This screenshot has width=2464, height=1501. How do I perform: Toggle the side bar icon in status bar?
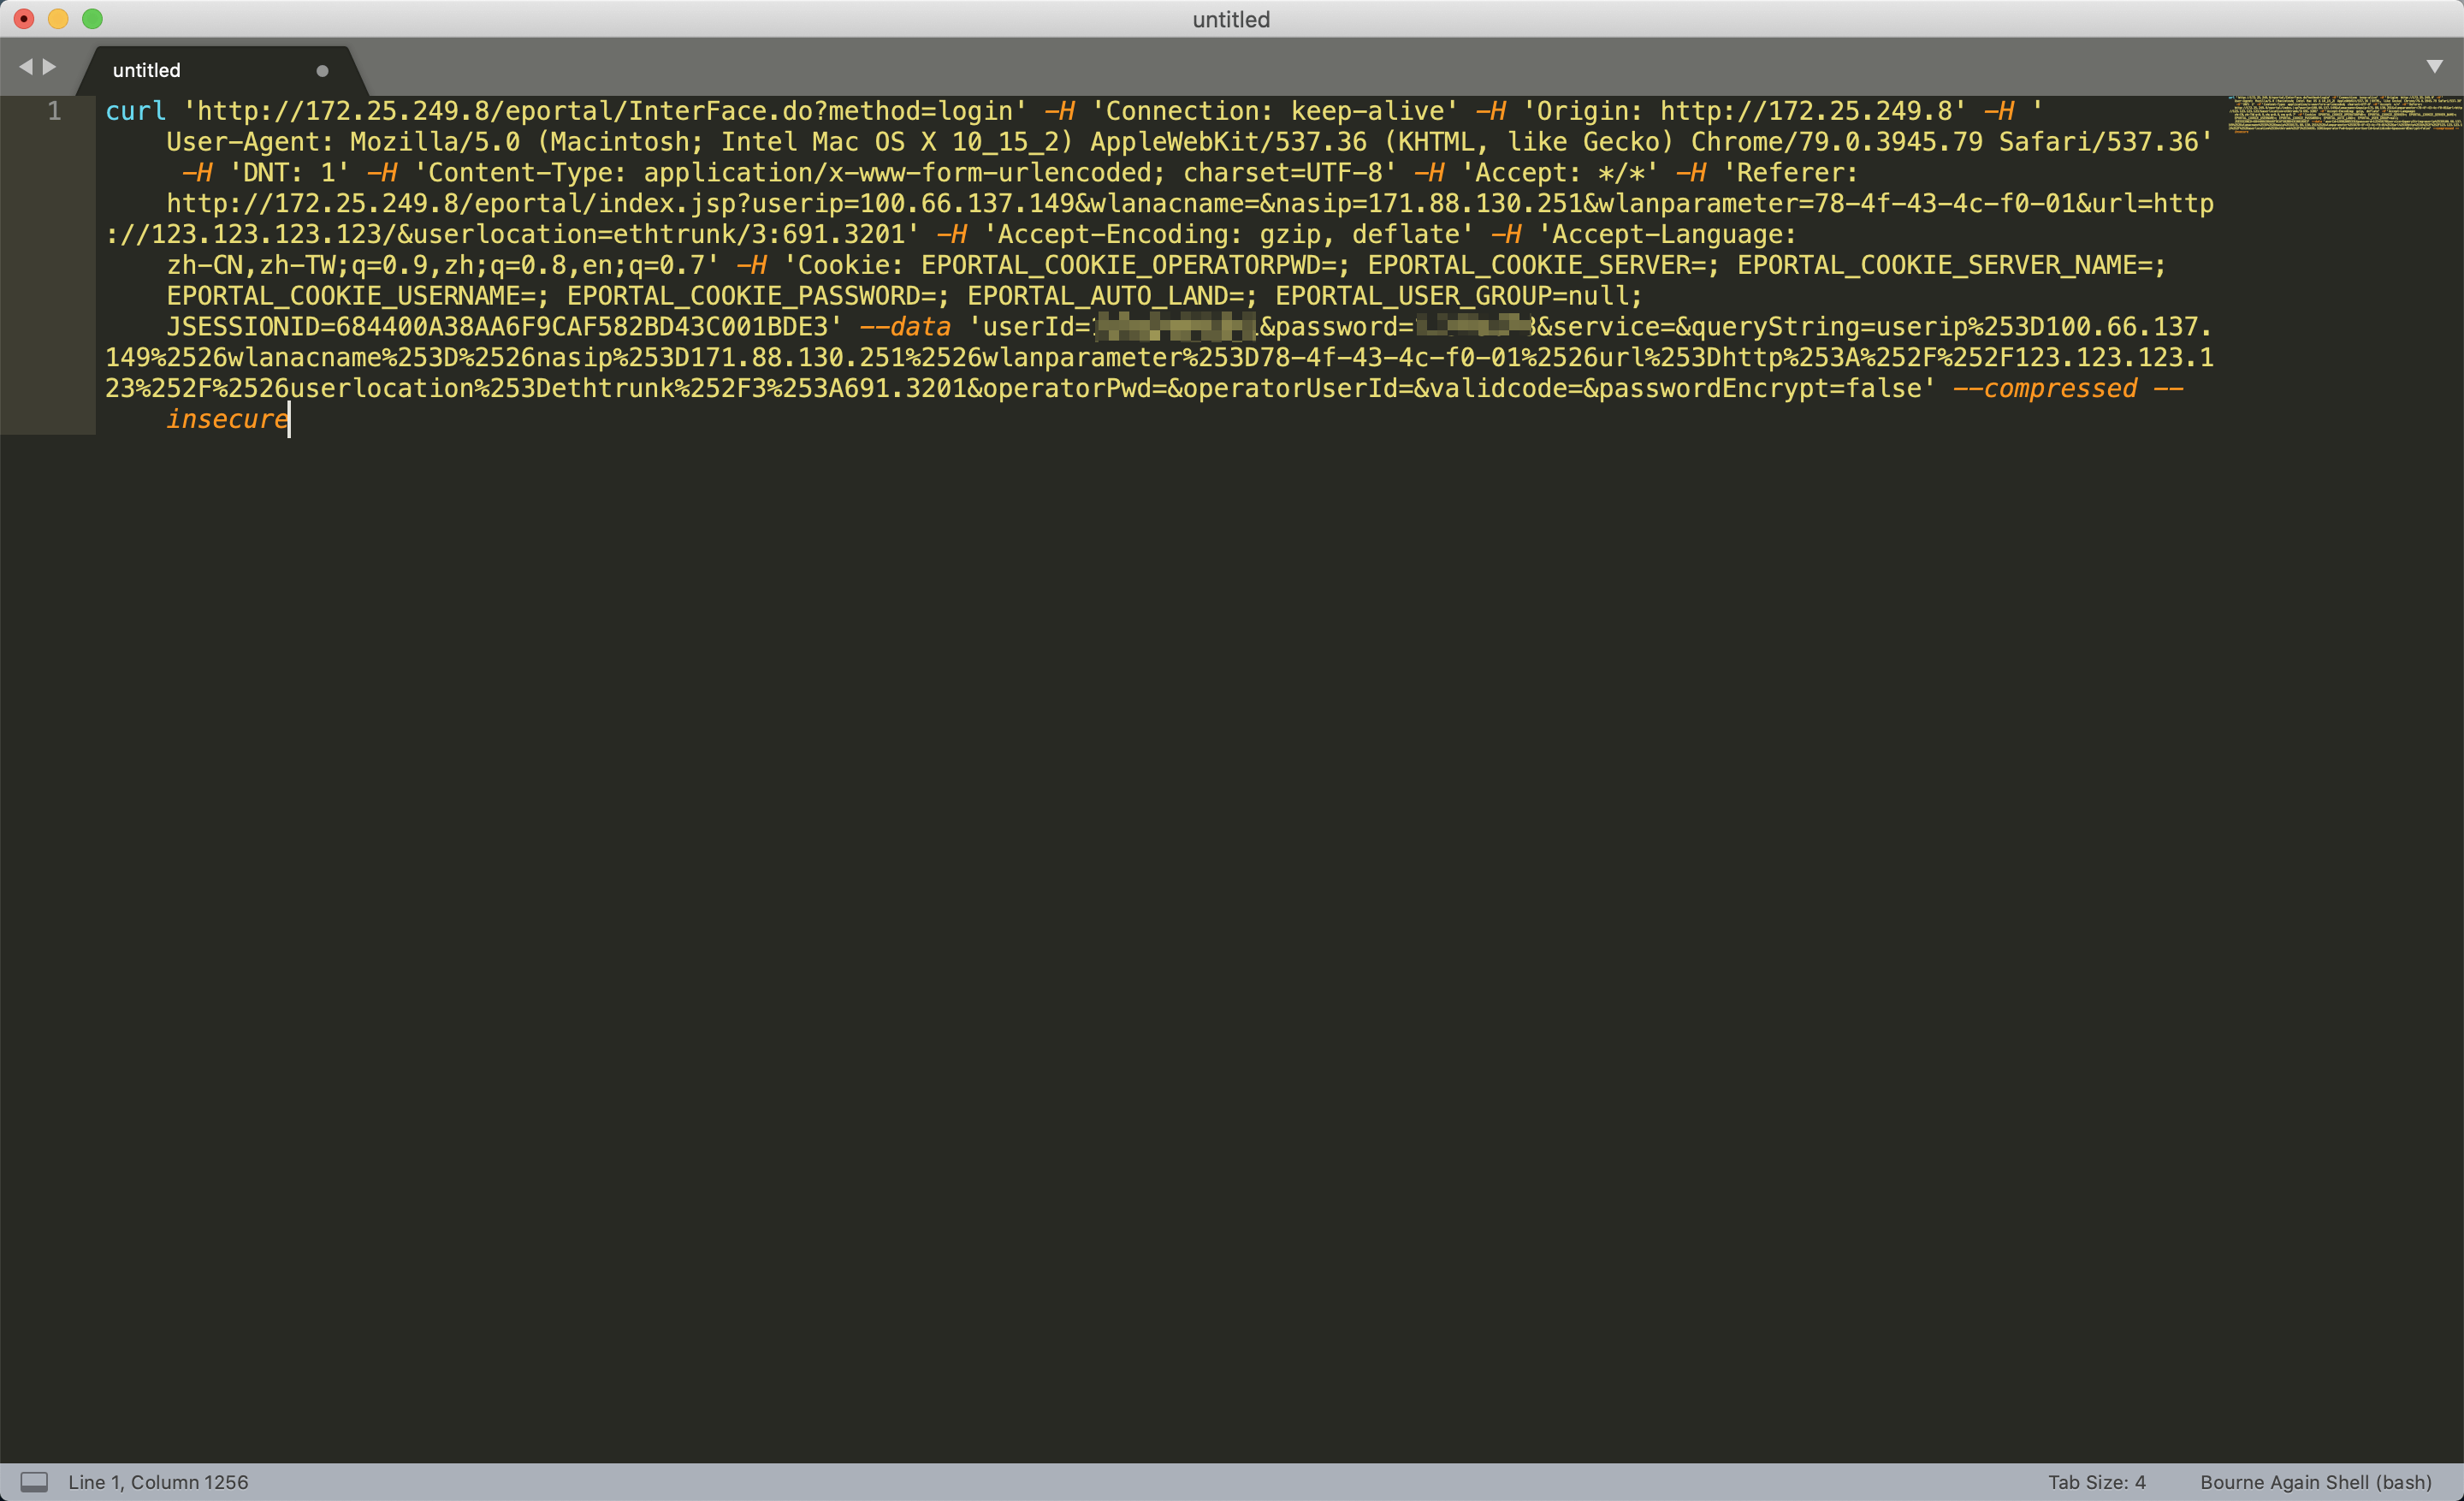click(x=34, y=1481)
